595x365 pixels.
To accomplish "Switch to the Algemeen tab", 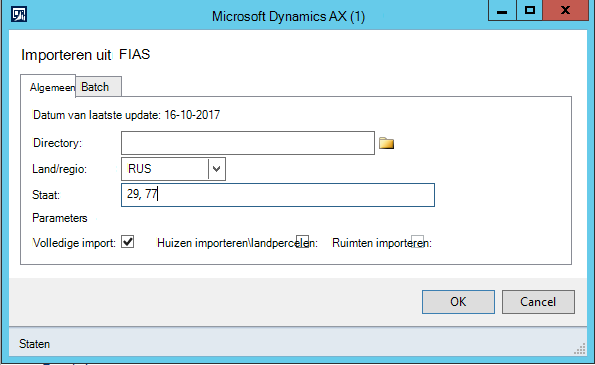I will tap(52, 87).
